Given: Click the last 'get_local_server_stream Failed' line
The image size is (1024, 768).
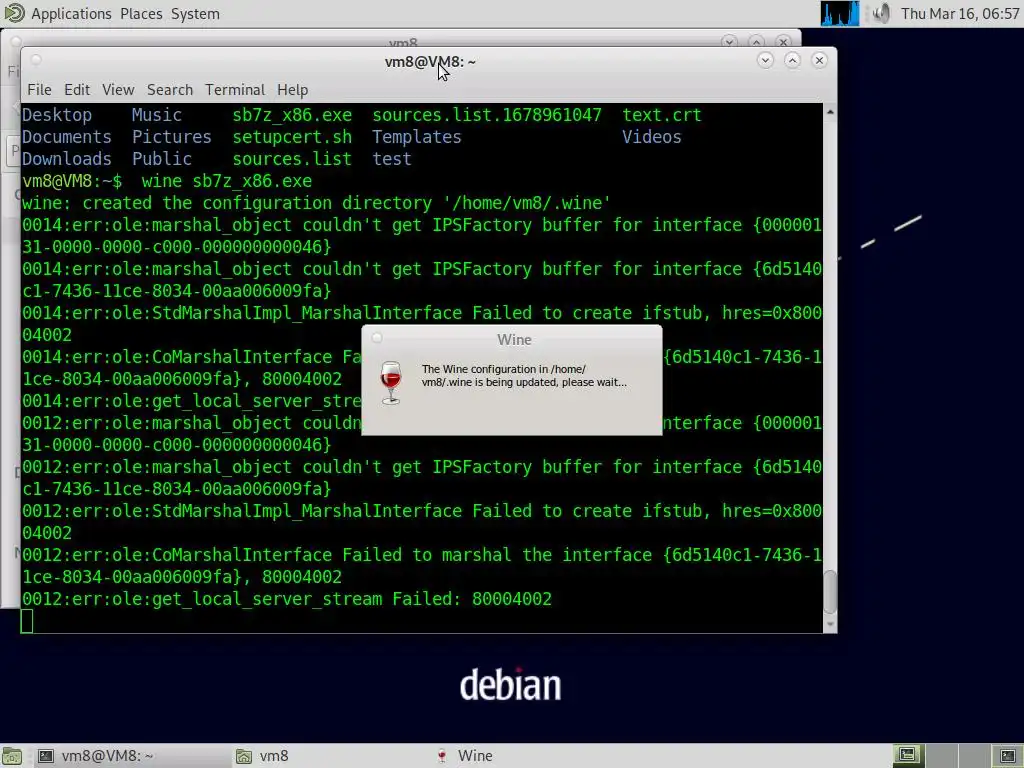Looking at the screenshot, I should coord(287,599).
